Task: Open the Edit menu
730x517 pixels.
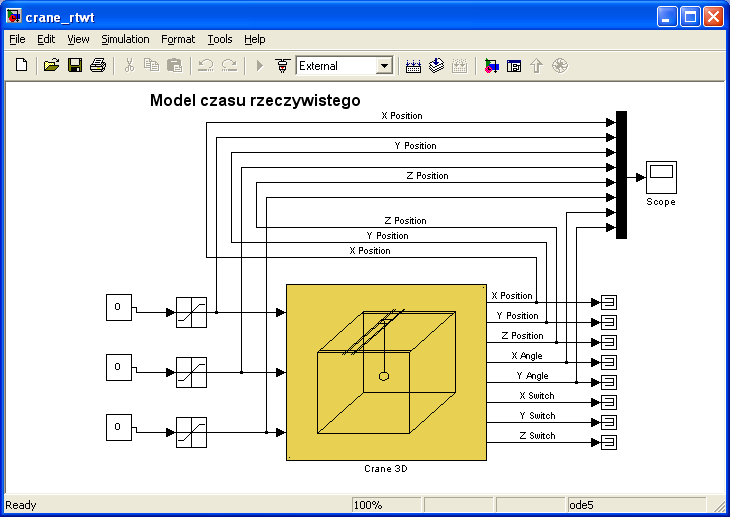Action: coord(46,39)
